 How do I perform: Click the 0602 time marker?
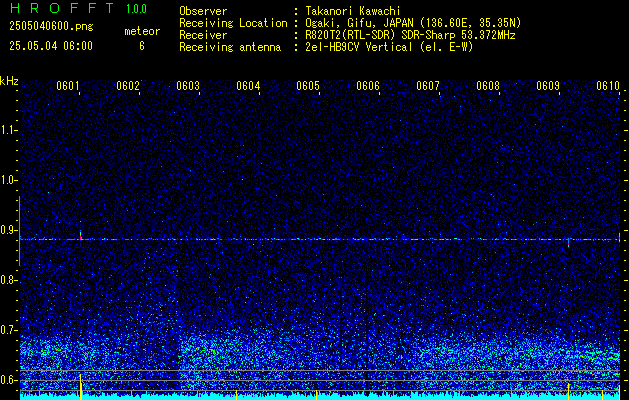click(x=128, y=86)
